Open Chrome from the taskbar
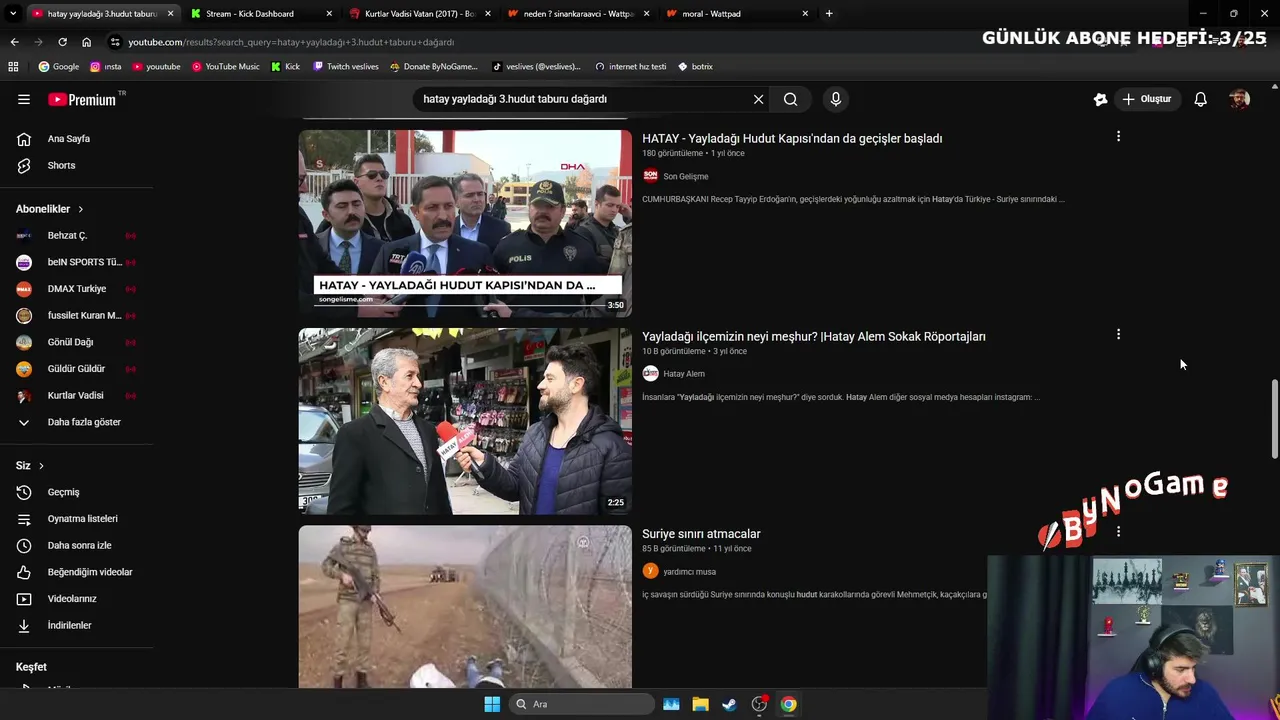 788,704
